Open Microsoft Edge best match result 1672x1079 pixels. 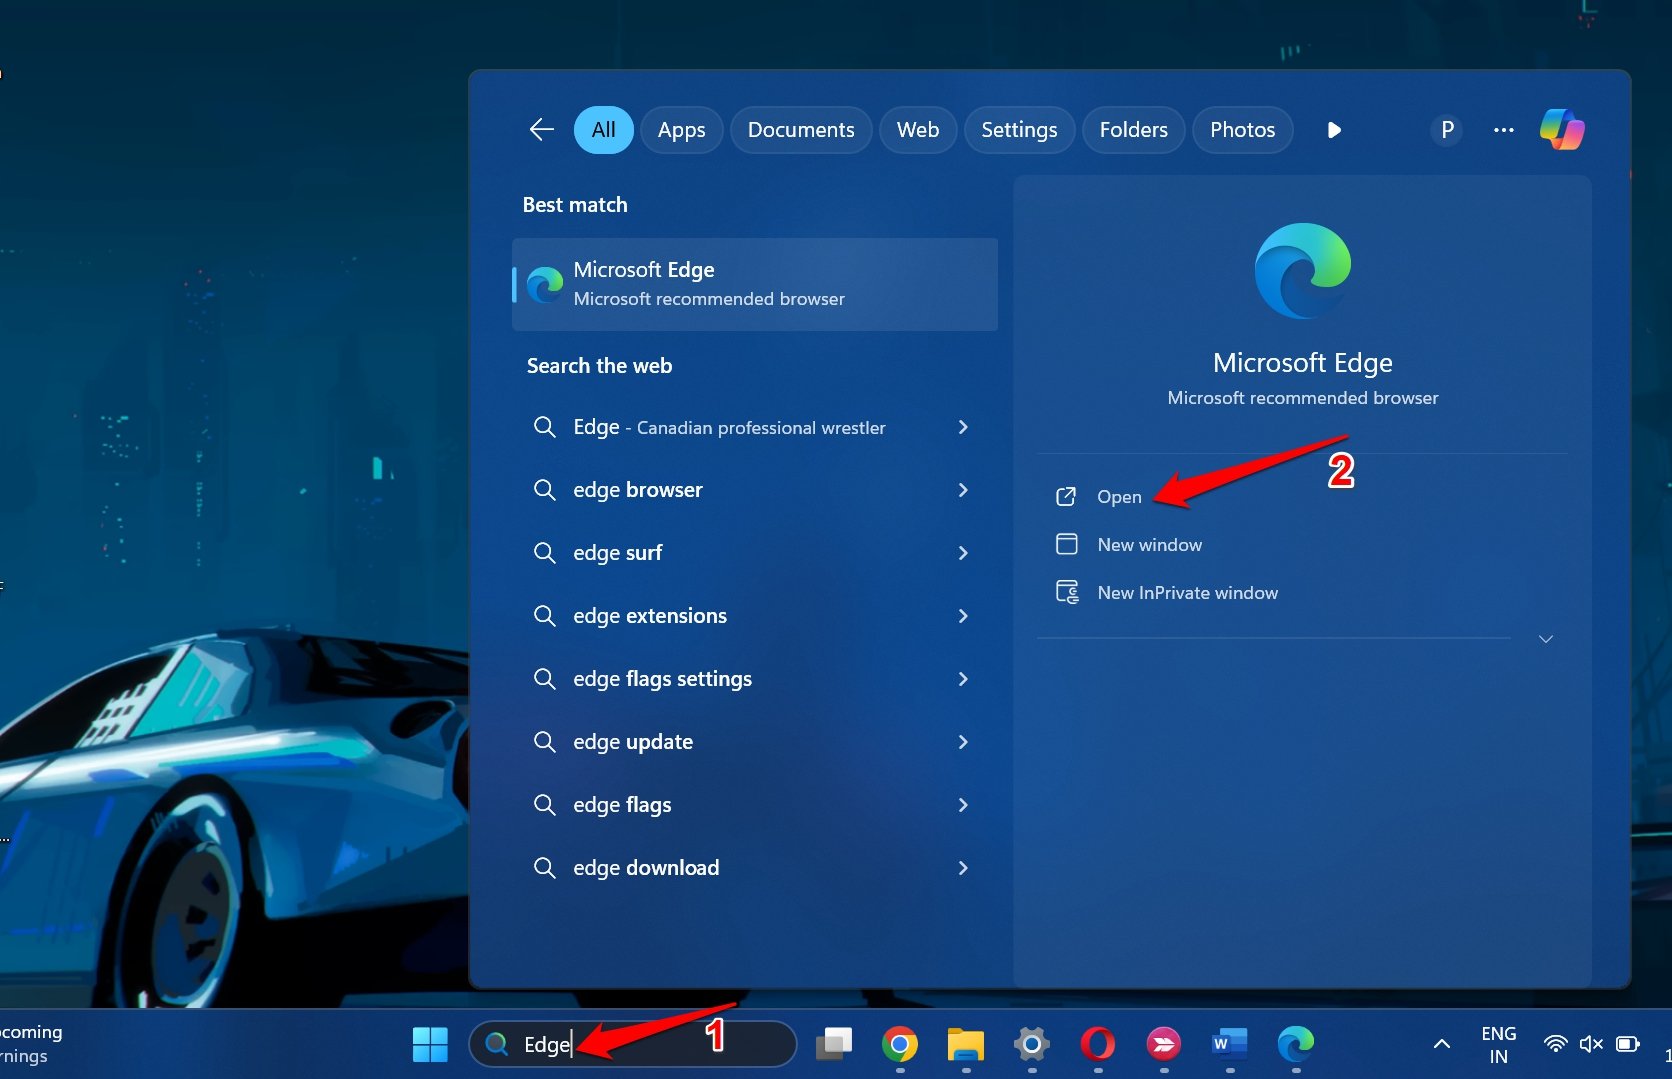(x=755, y=284)
